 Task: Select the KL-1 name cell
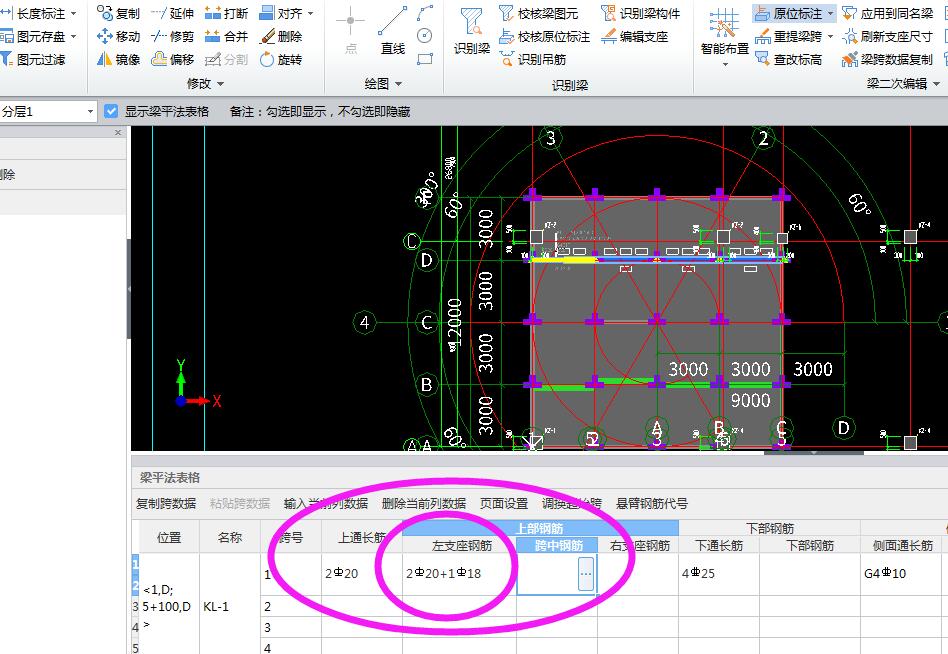click(230, 606)
